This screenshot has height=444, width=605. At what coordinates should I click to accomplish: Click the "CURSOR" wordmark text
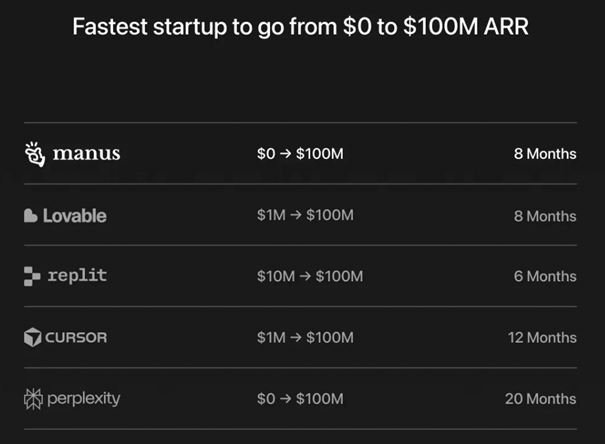77,338
